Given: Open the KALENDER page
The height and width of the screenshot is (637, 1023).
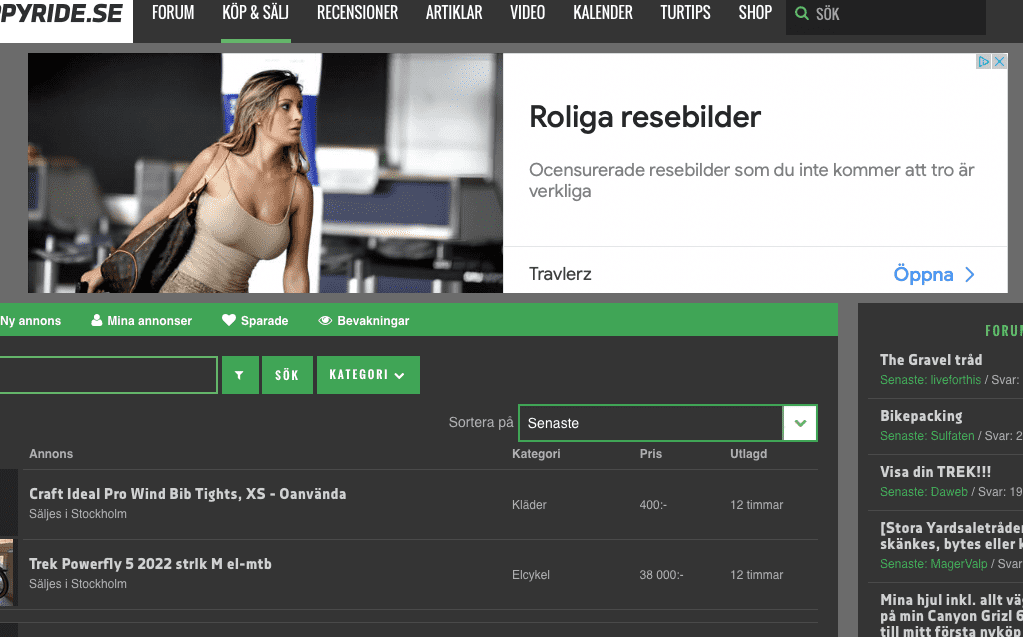Looking at the screenshot, I should tap(603, 13).
